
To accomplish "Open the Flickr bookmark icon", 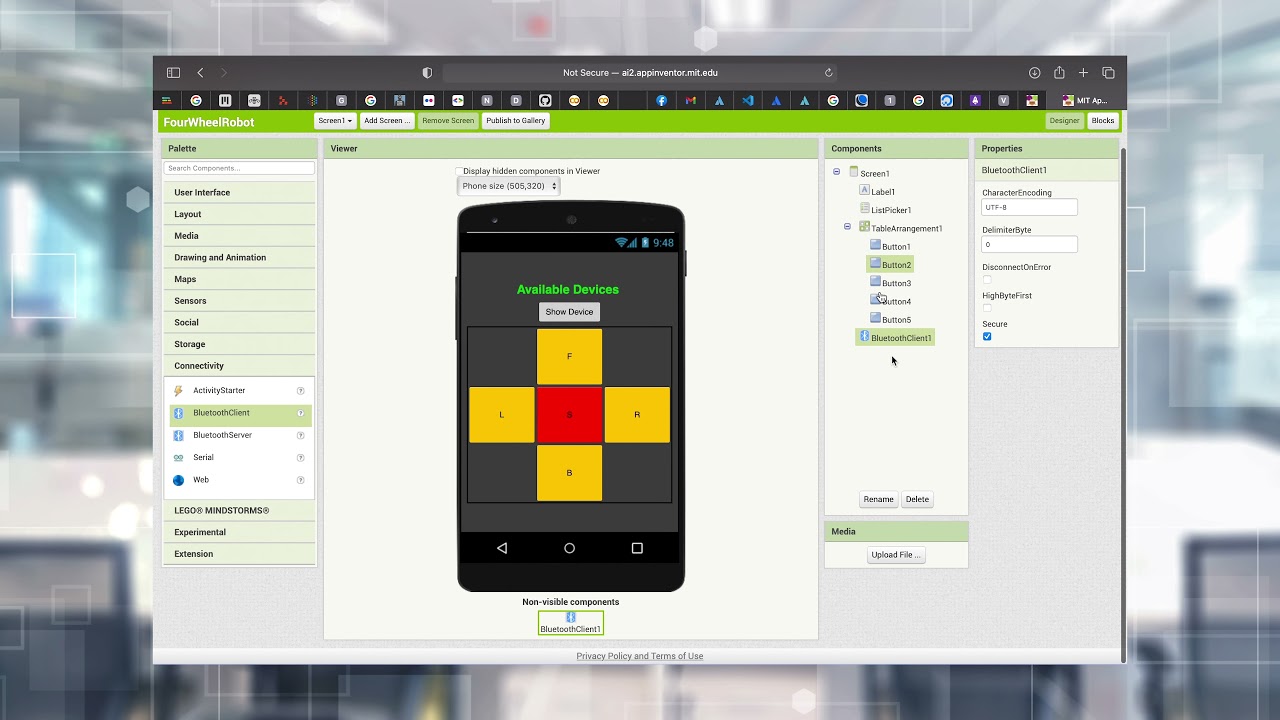I will pyautogui.click(x=428, y=100).
